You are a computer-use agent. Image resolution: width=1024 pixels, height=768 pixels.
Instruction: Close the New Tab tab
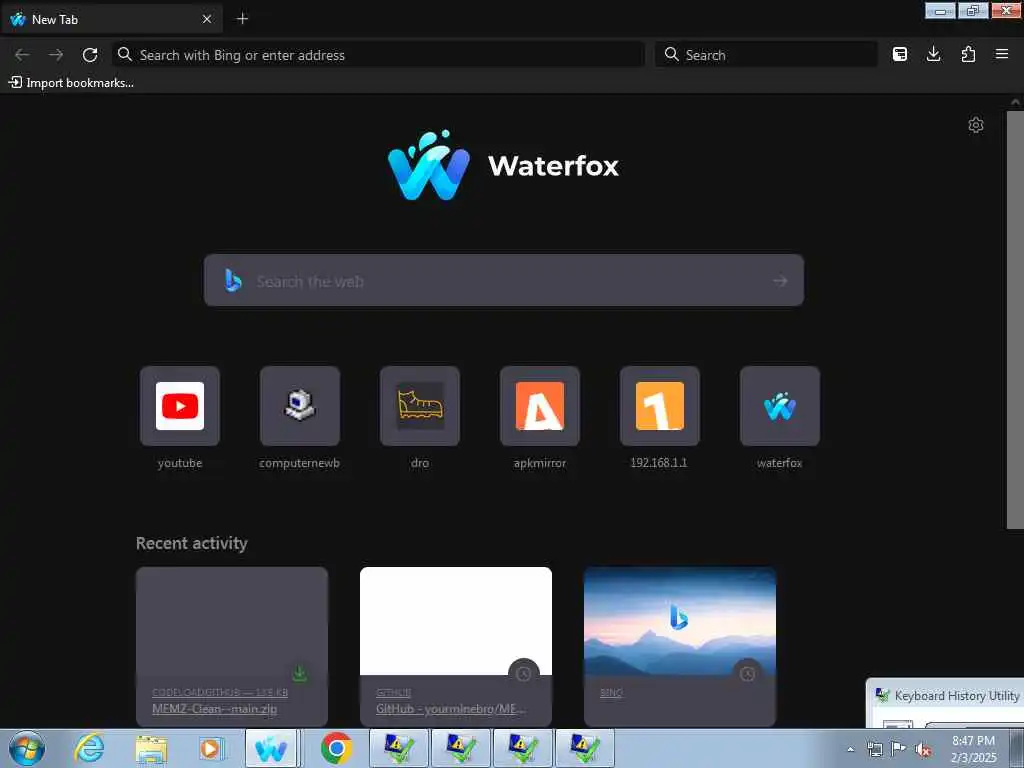coord(207,19)
